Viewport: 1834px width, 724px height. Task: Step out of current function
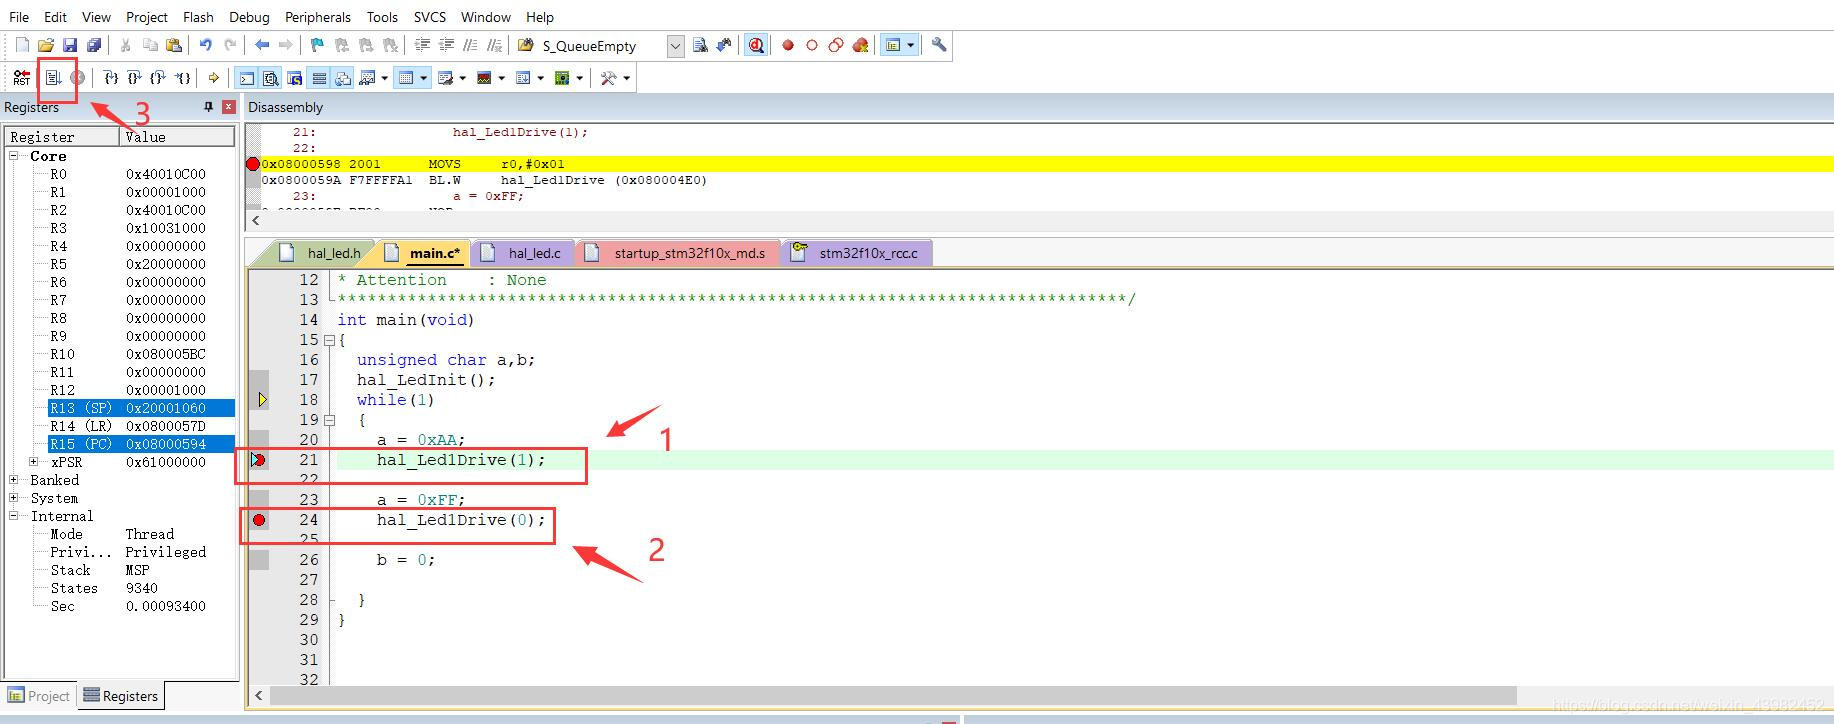pyautogui.click(x=158, y=78)
